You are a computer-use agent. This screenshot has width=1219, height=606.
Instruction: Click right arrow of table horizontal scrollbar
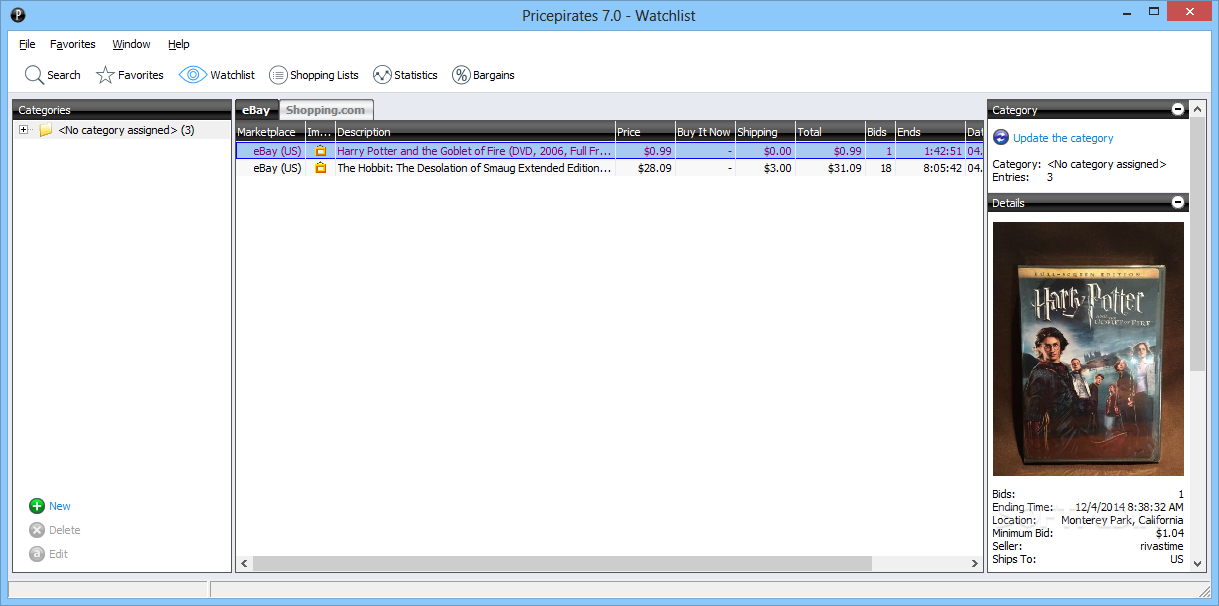point(975,564)
